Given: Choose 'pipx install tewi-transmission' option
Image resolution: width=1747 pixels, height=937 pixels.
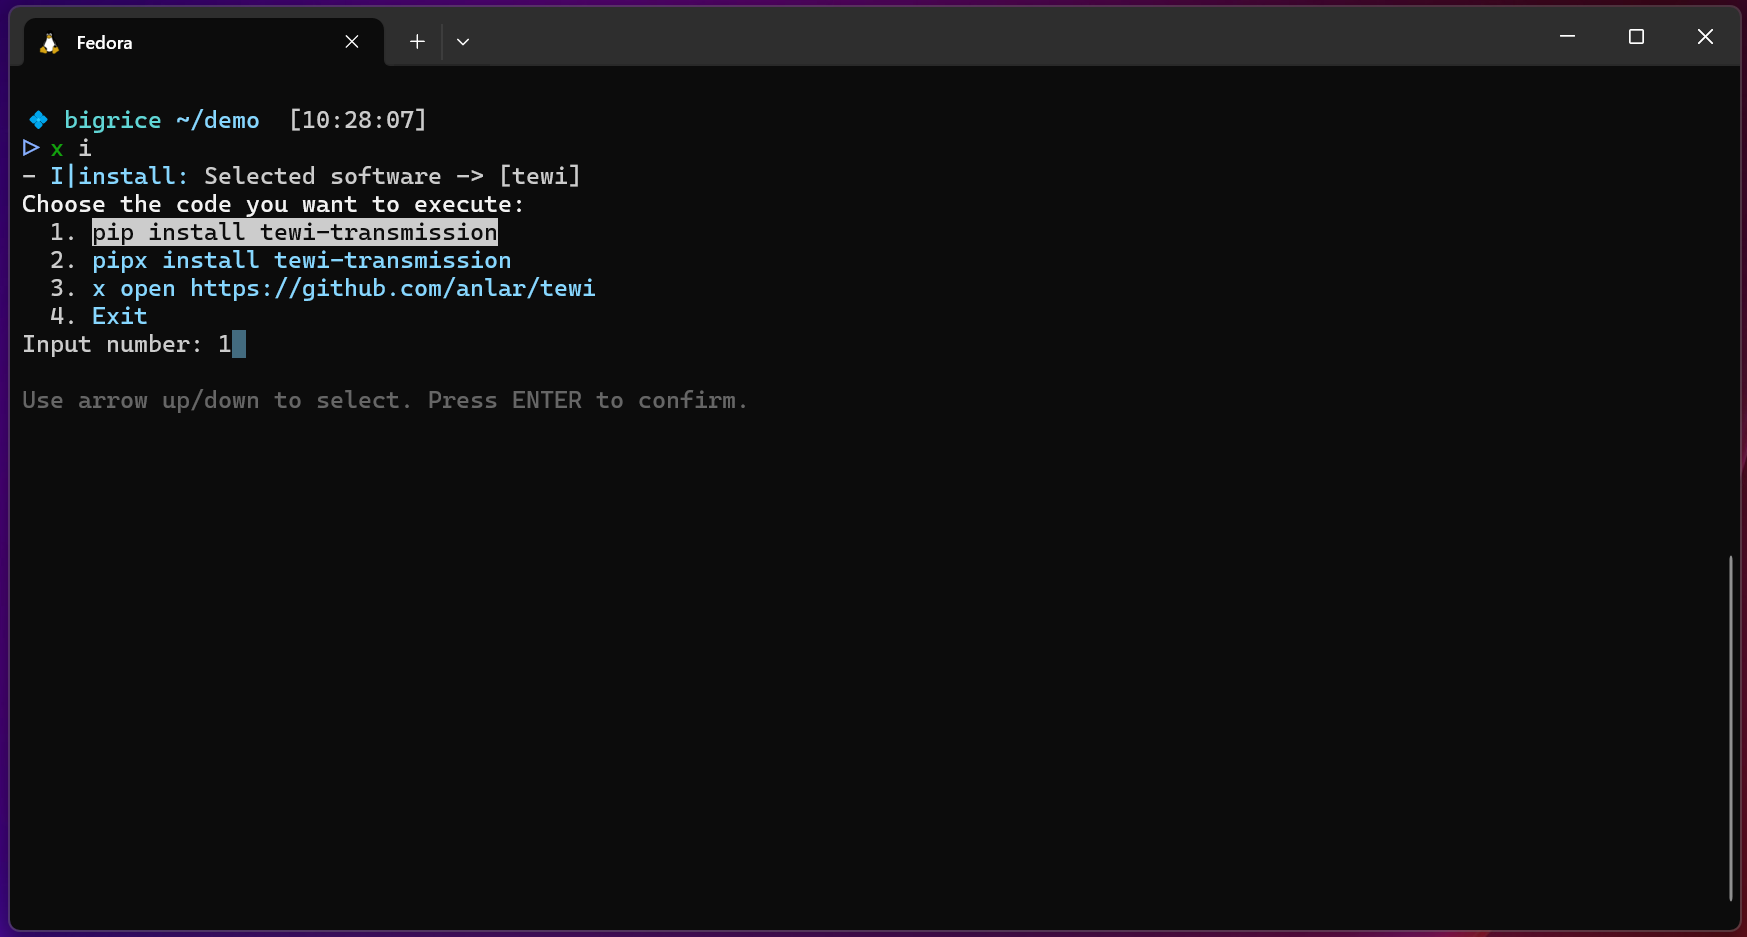Looking at the screenshot, I should coord(302,260).
